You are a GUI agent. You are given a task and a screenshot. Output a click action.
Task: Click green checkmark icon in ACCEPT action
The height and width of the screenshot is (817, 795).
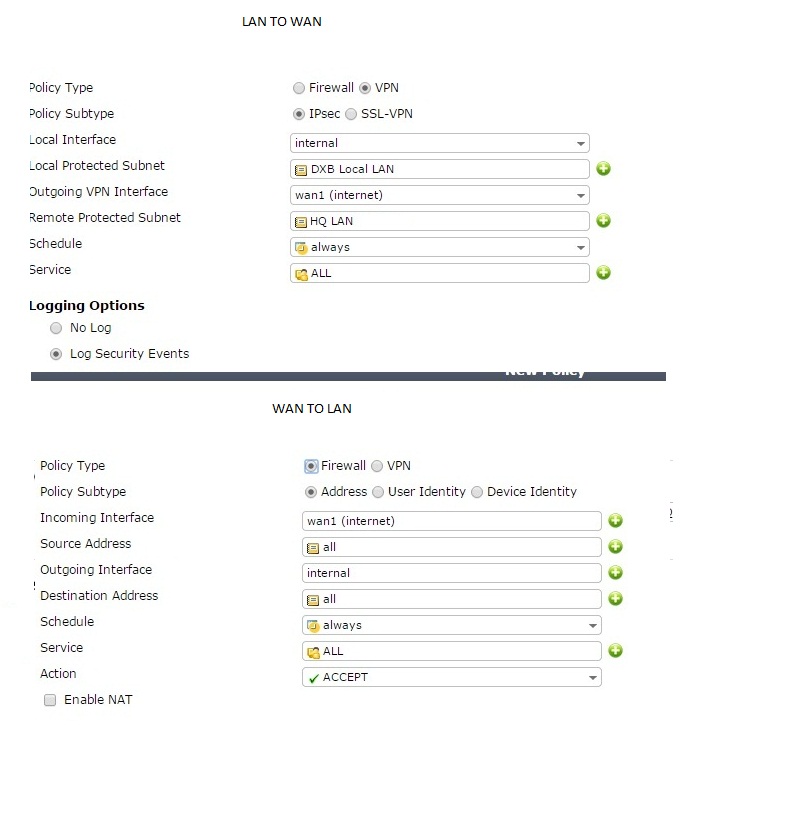tap(314, 678)
